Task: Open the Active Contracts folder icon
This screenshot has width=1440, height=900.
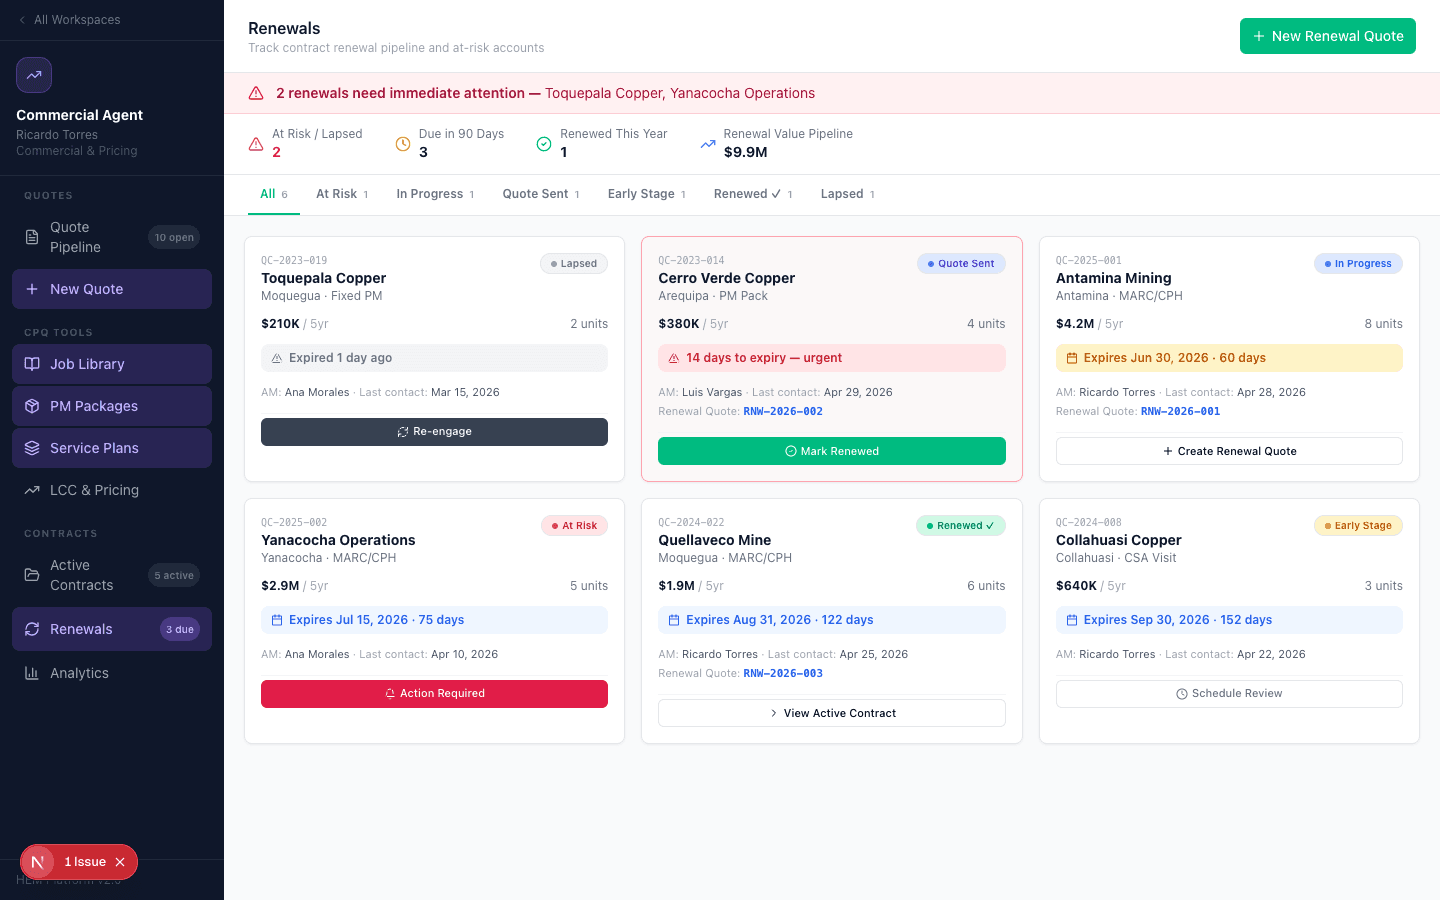Action: coord(32,575)
